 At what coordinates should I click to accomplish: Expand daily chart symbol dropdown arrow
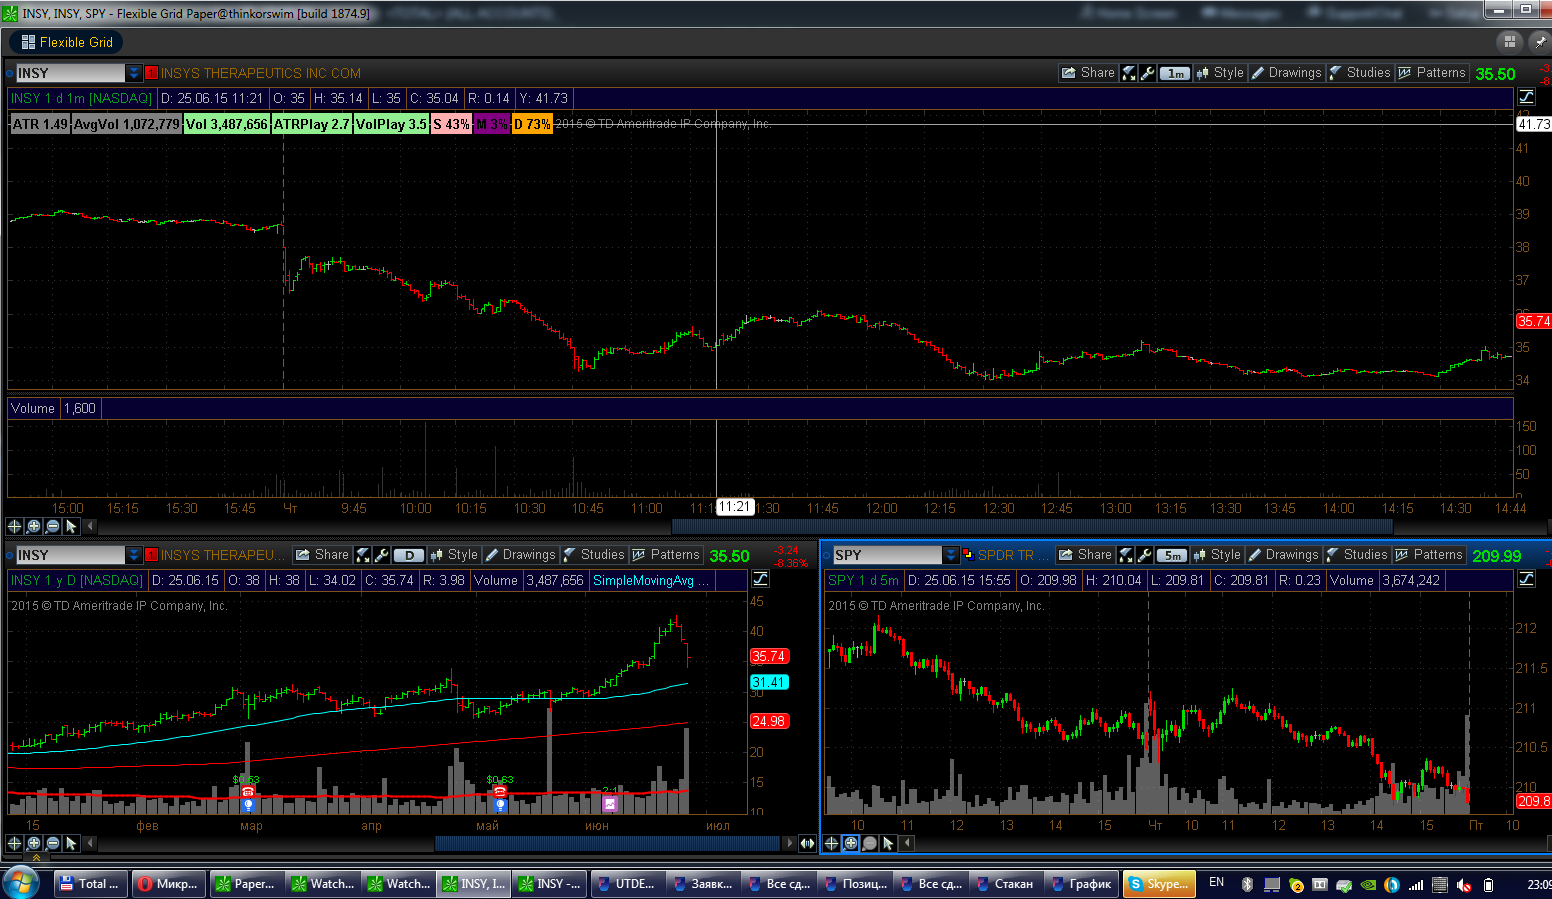point(134,555)
